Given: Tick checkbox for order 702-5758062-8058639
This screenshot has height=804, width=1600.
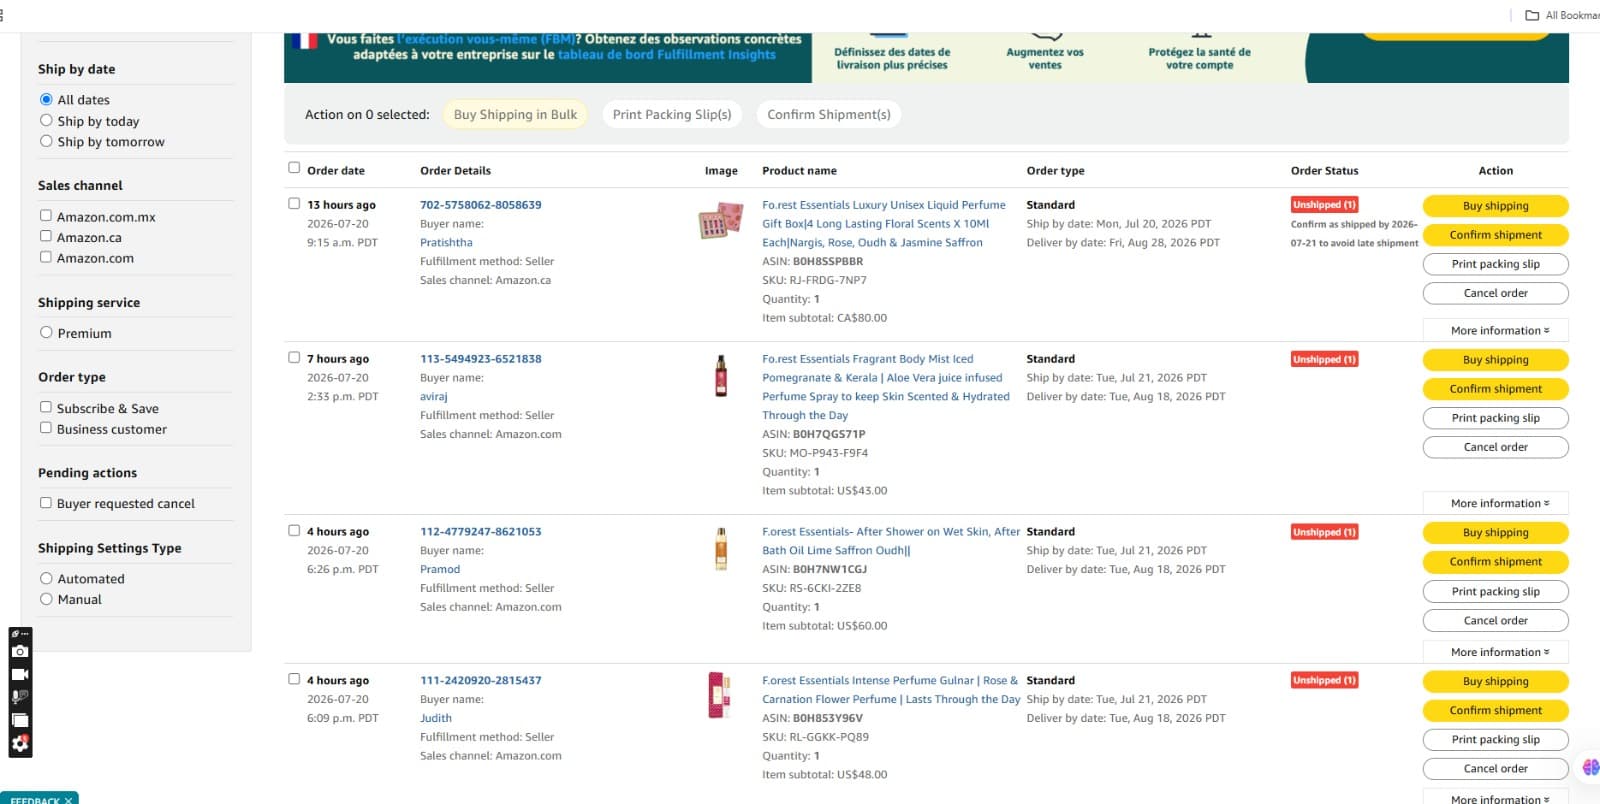Looking at the screenshot, I should [x=294, y=204].
